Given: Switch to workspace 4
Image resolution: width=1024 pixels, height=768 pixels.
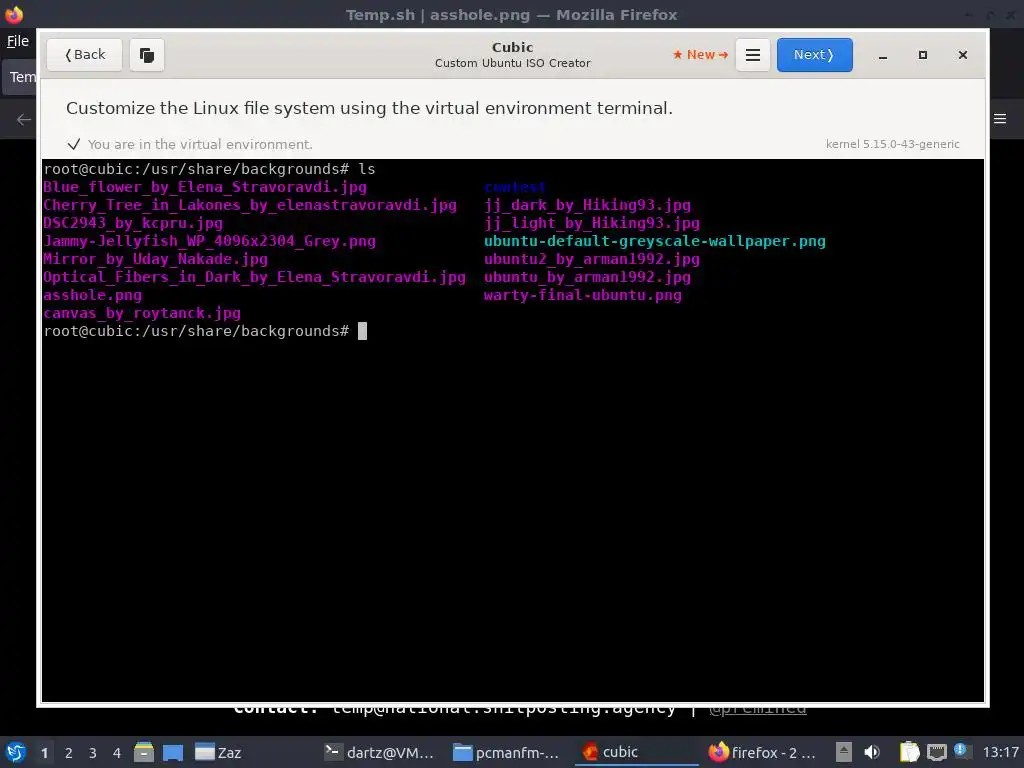Looking at the screenshot, I should [117, 753].
